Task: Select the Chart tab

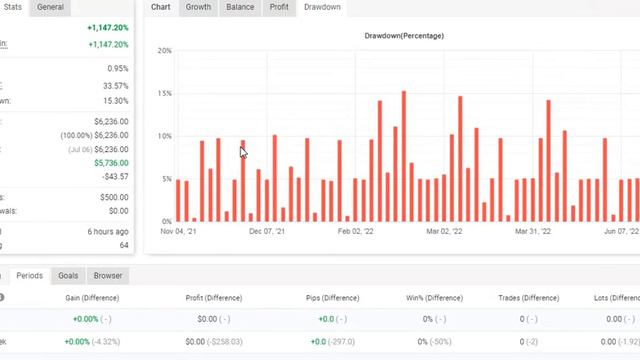Action: 160,7
